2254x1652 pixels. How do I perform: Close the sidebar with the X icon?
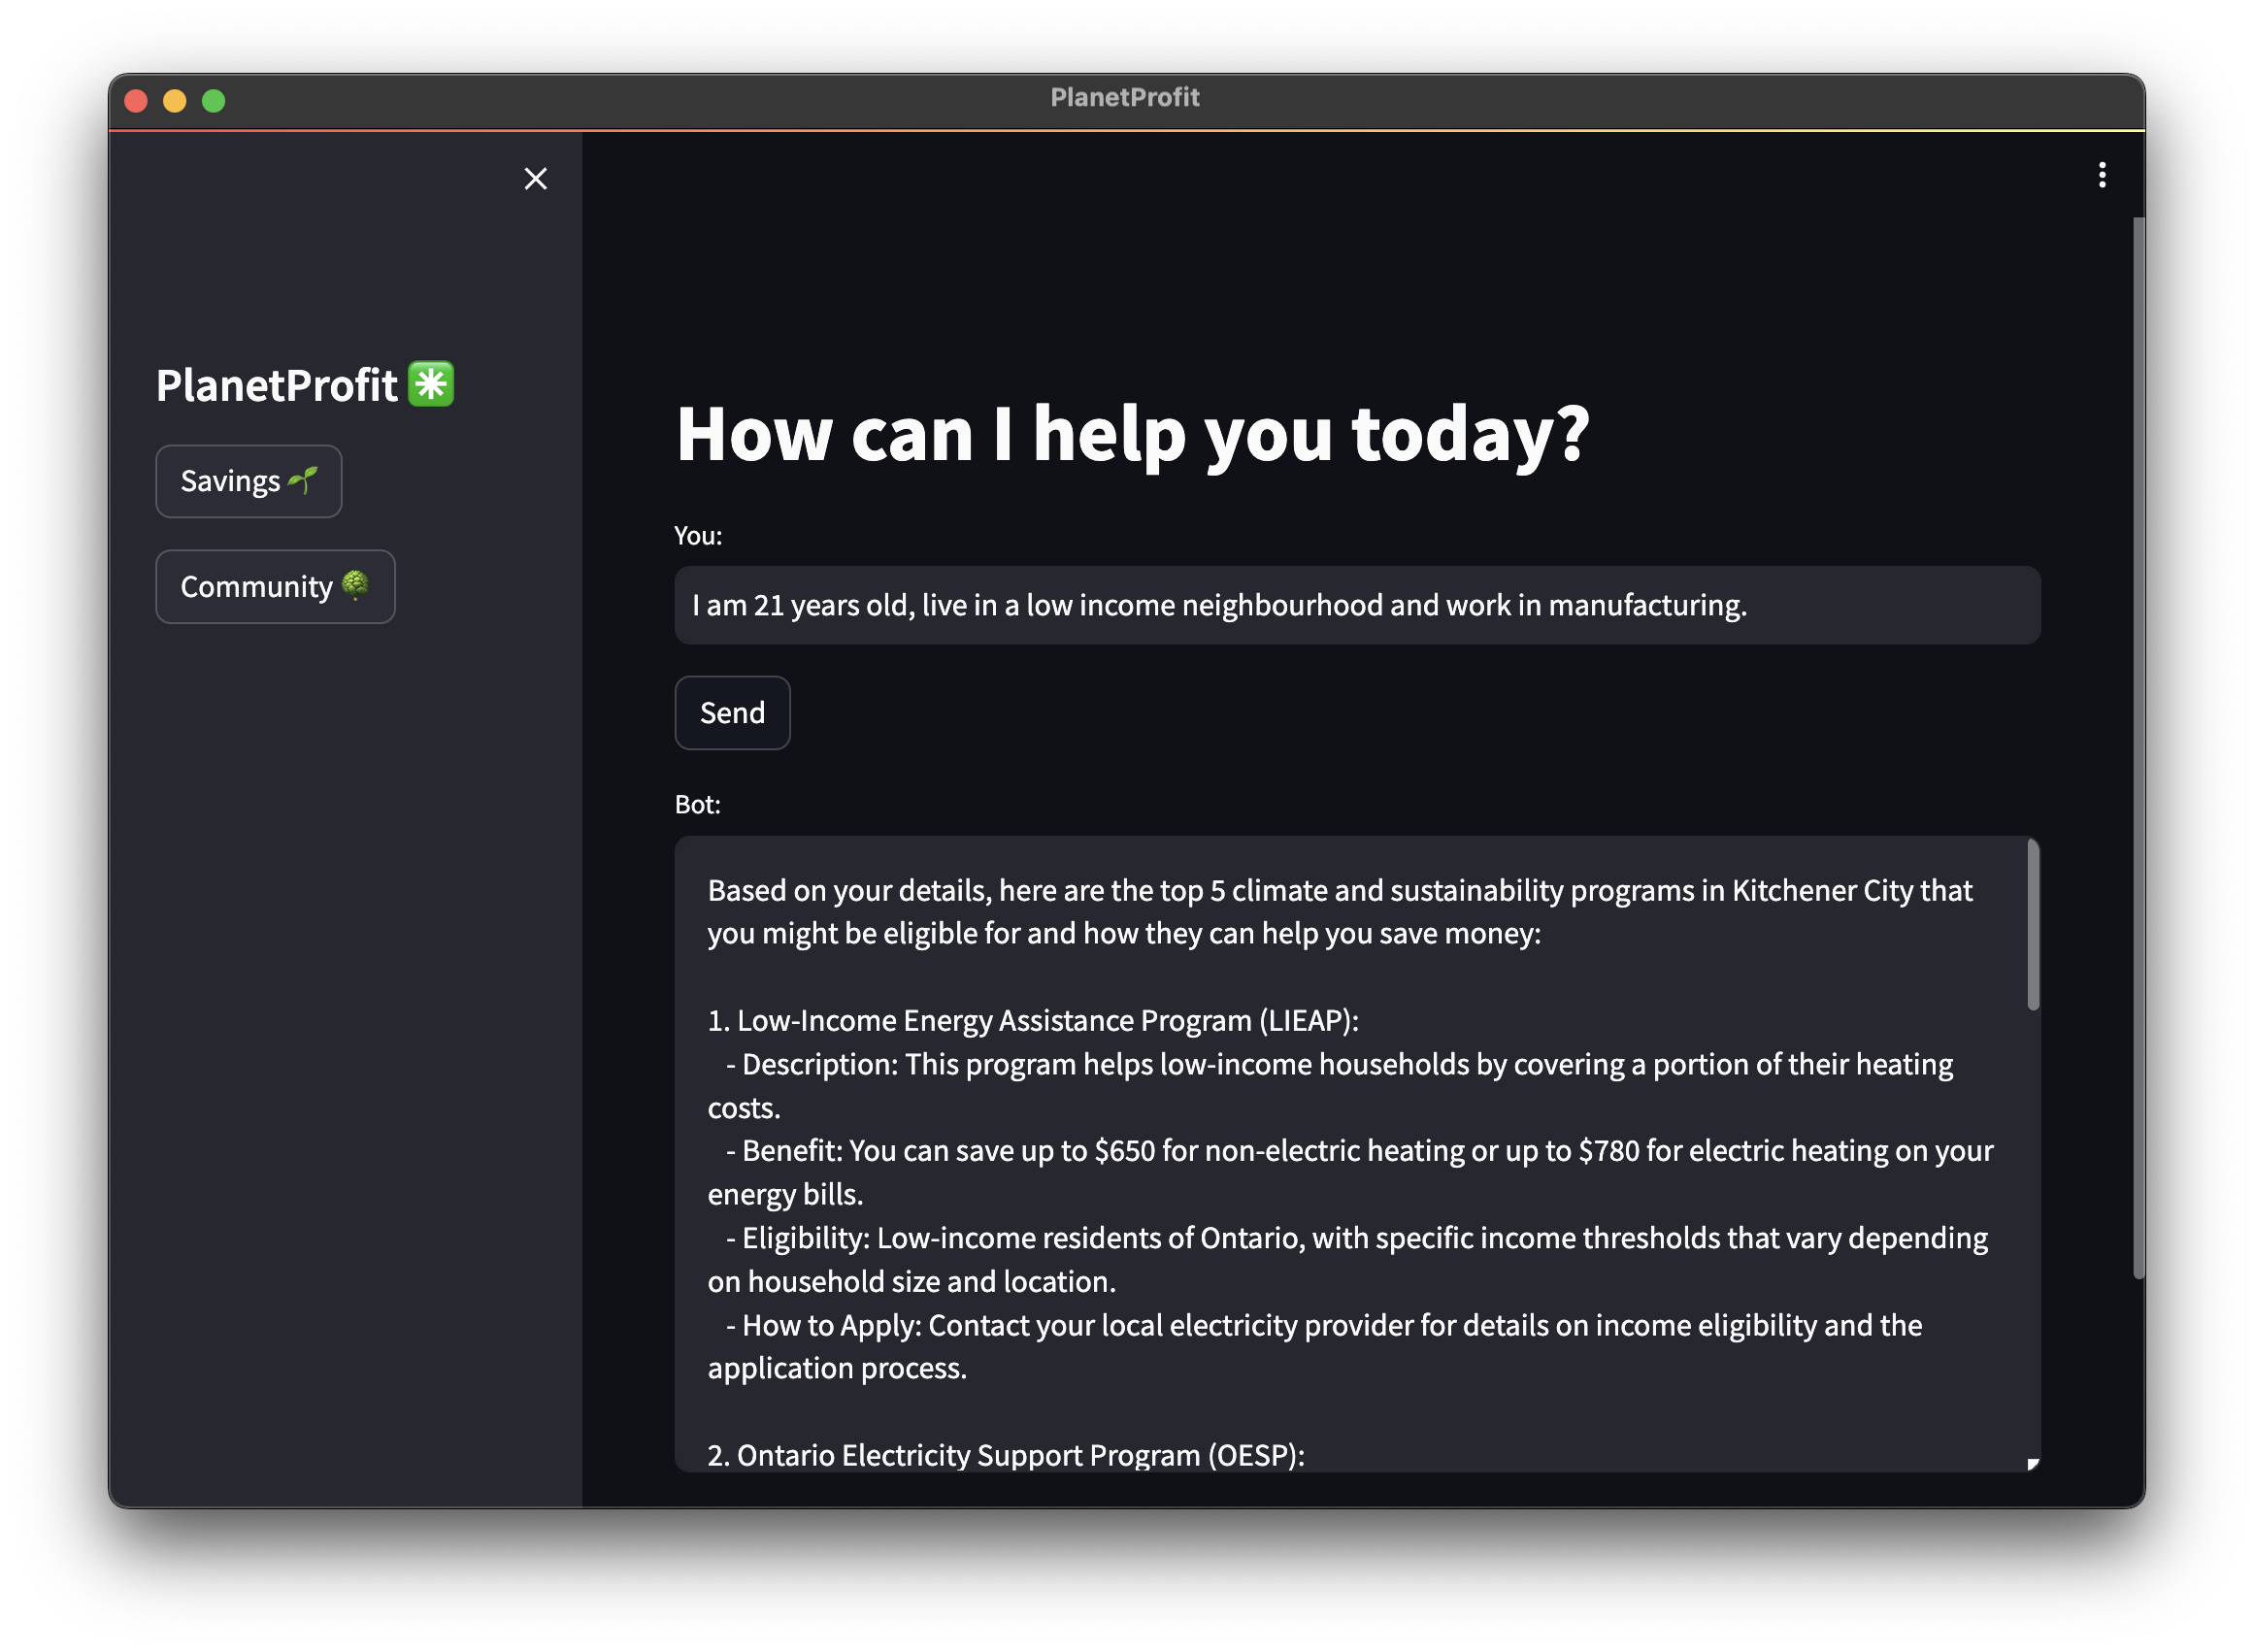pos(535,179)
